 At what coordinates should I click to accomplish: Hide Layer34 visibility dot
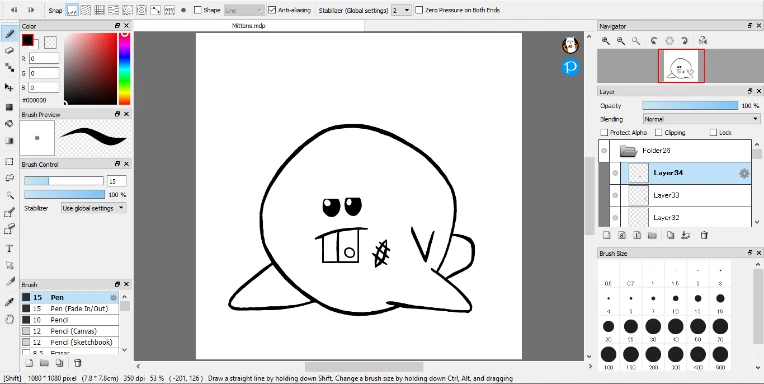click(615, 173)
